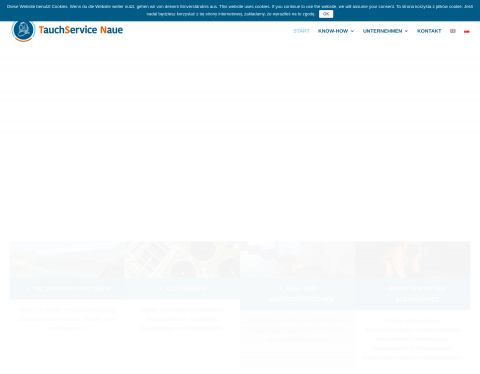Follow the BAU- UND INDUSTRIETAUCHEN heading link
The width and height of the screenshot is (480, 374).
click(302, 294)
